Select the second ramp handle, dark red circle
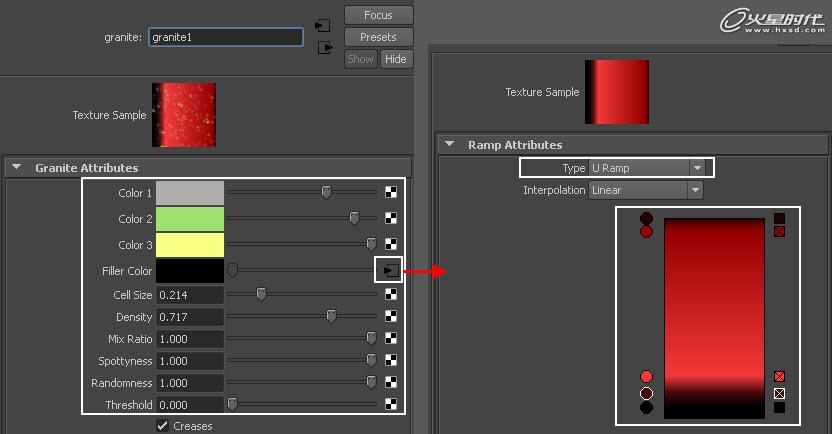Viewport: 832px width, 434px height. pos(646,232)
